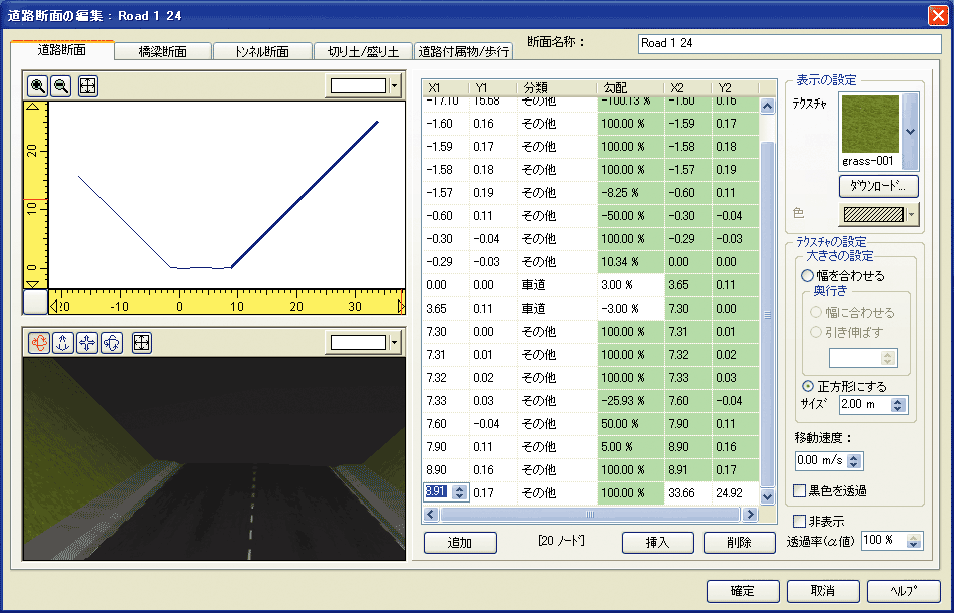Open the color dropdown above the 3D preview

[394, 343]
